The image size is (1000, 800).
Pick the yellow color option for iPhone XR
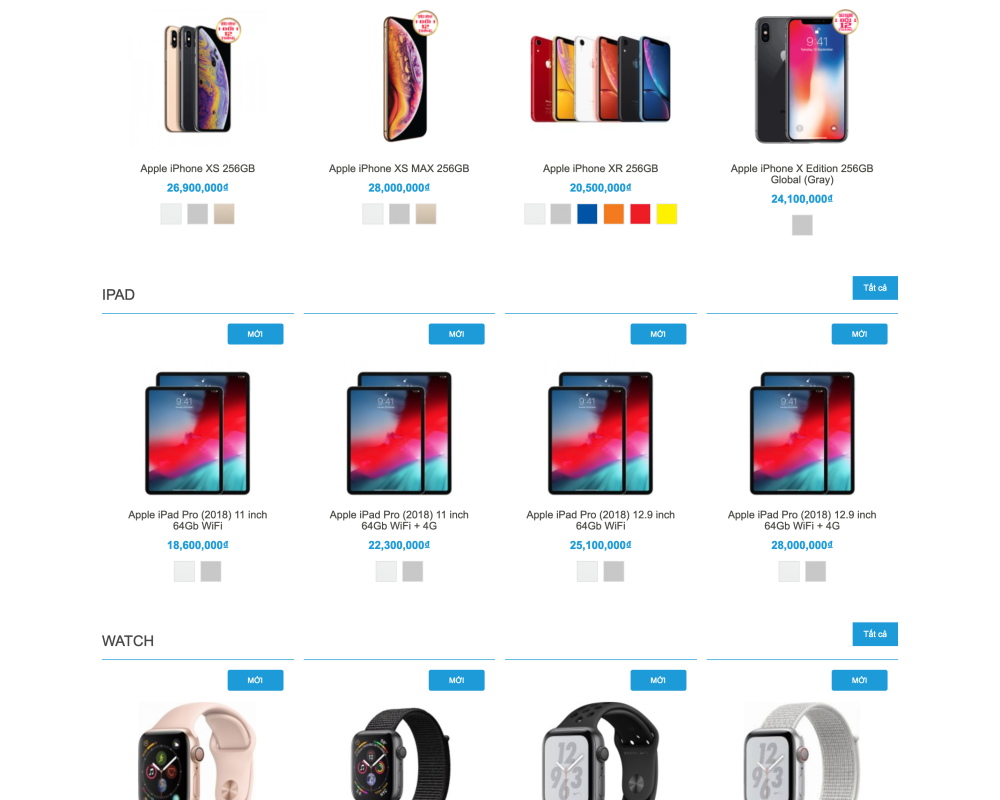tap(666, 214)
